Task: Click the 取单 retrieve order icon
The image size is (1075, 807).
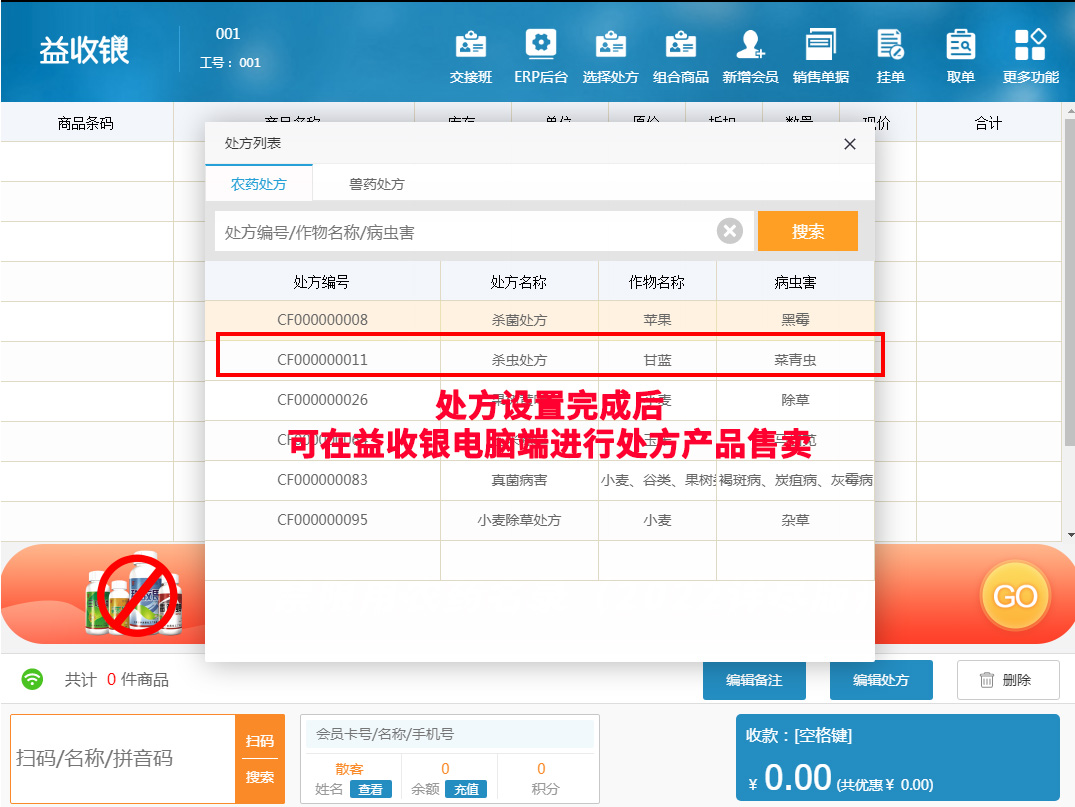Action: [x=960, y=55]
